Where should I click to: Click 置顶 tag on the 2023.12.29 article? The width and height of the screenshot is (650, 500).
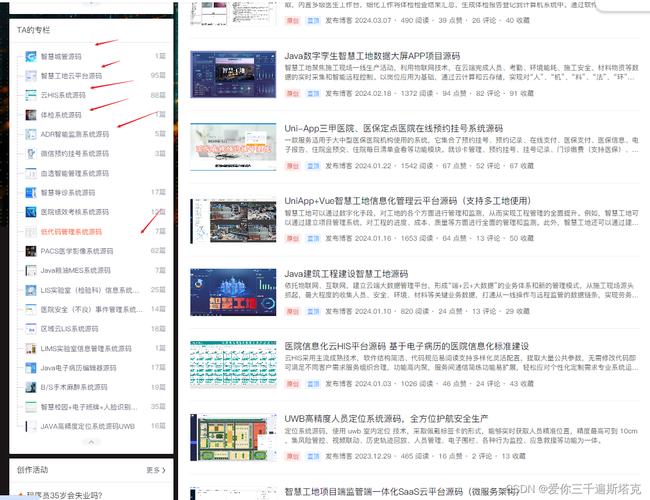click(x=313, y=456)
